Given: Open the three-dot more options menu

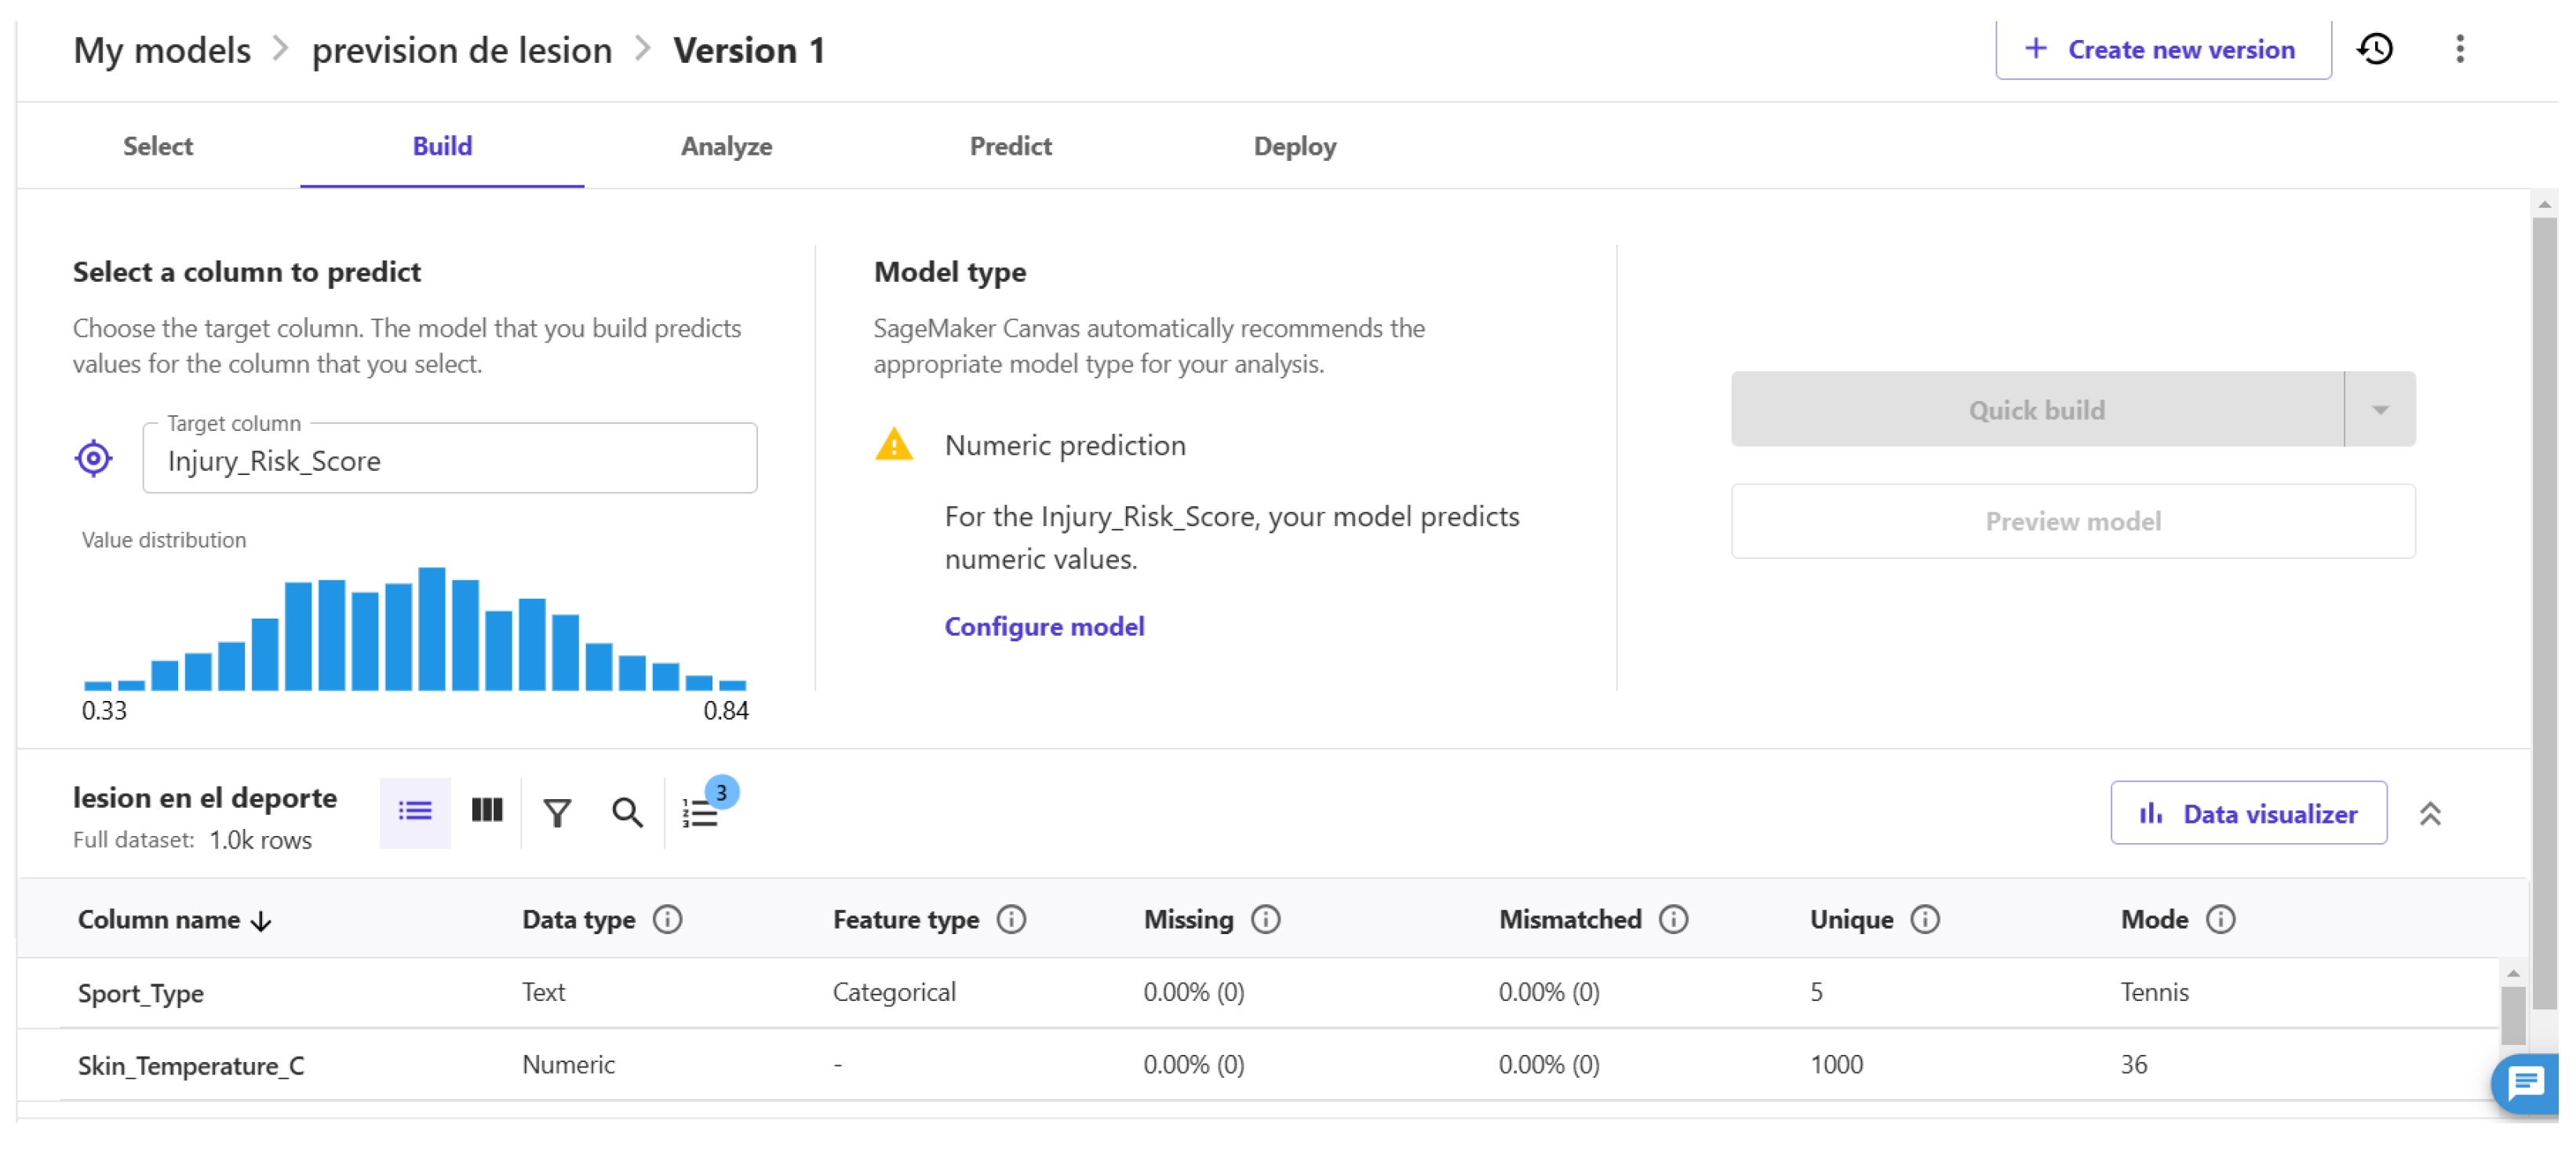Looking at the screenshot, I should click(2459, 49).
